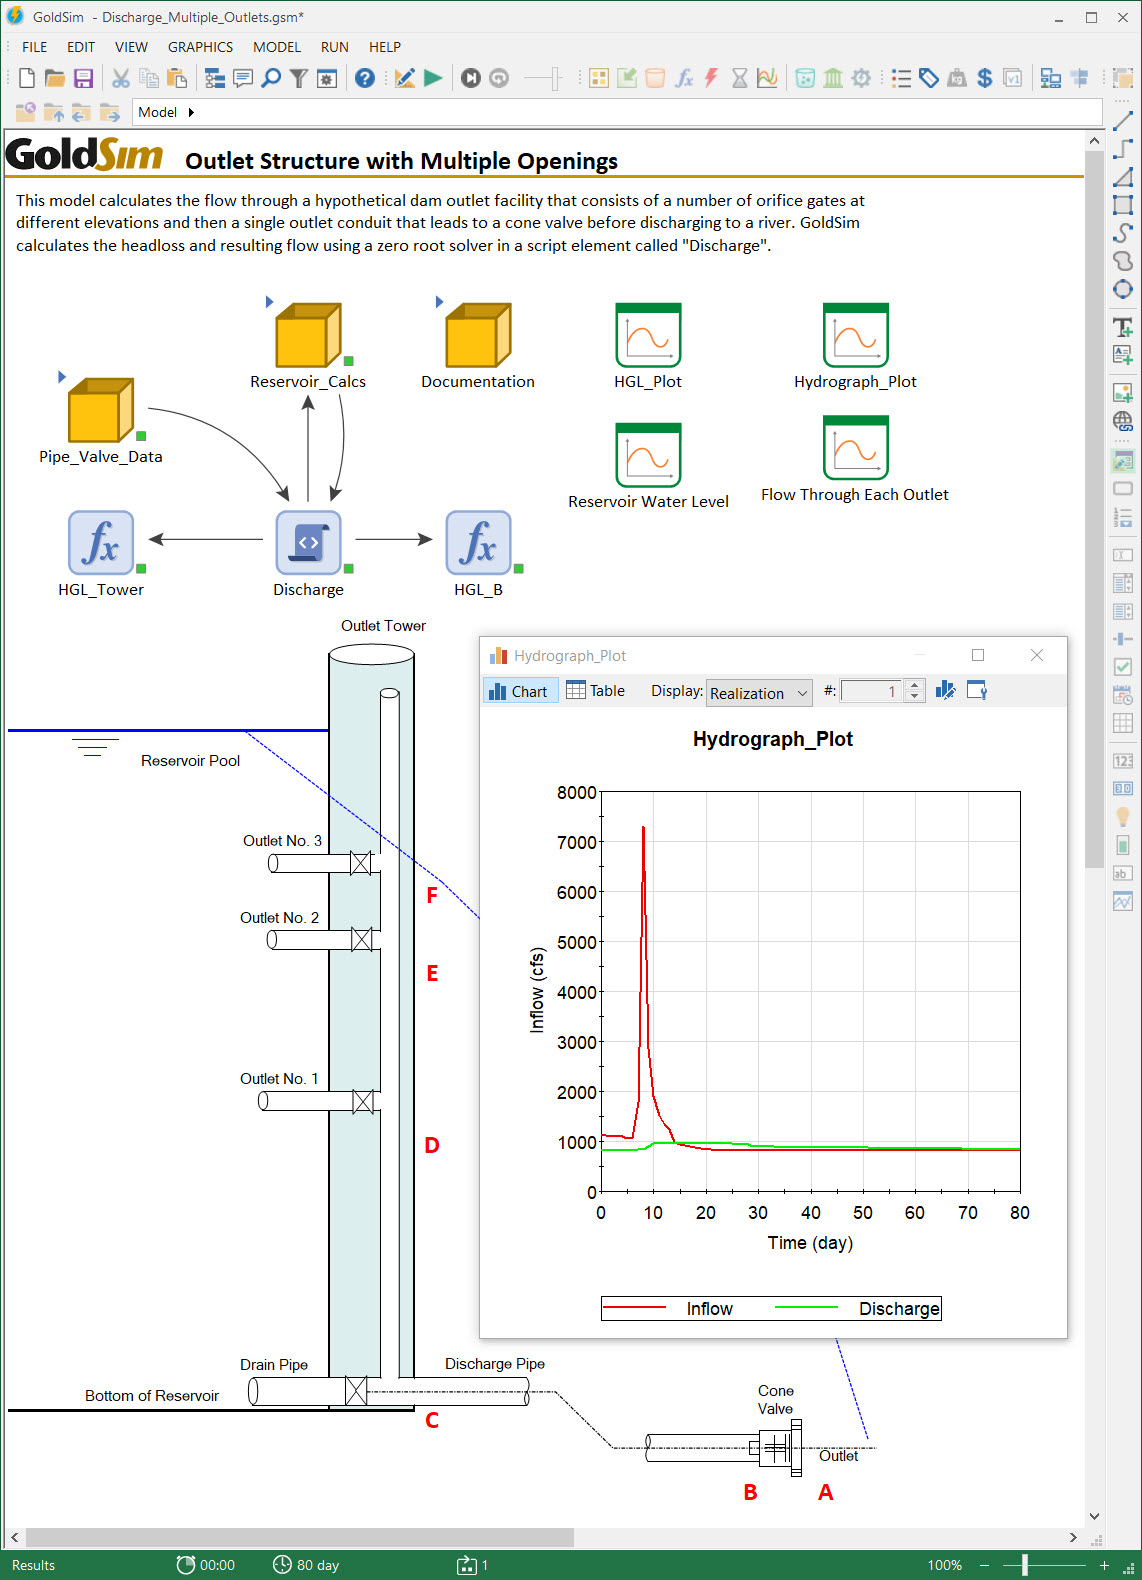
Task: Create a new model file
Action: click(27, 78)
